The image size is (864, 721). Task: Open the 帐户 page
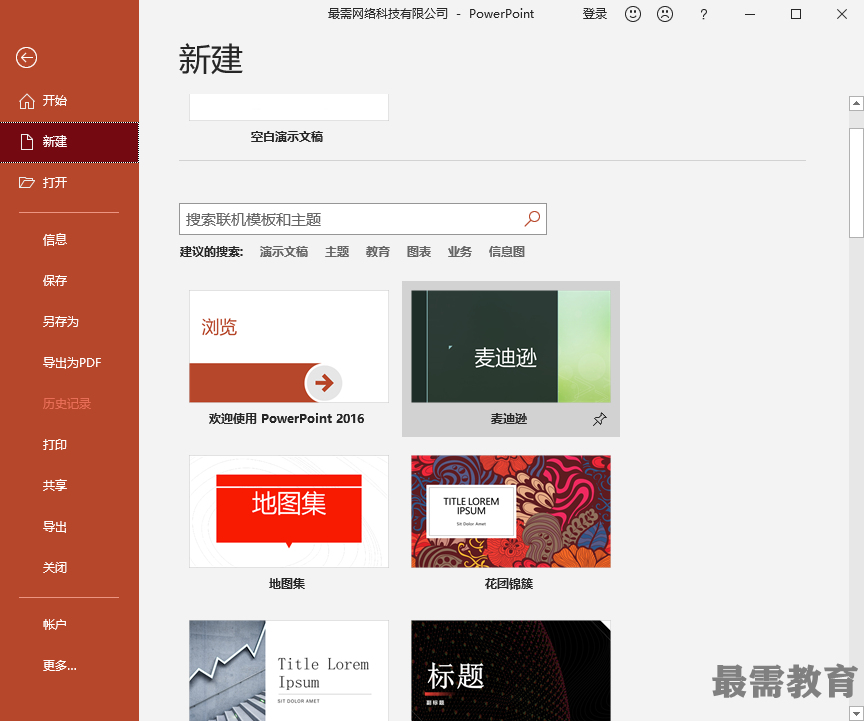tap(55, 625)
